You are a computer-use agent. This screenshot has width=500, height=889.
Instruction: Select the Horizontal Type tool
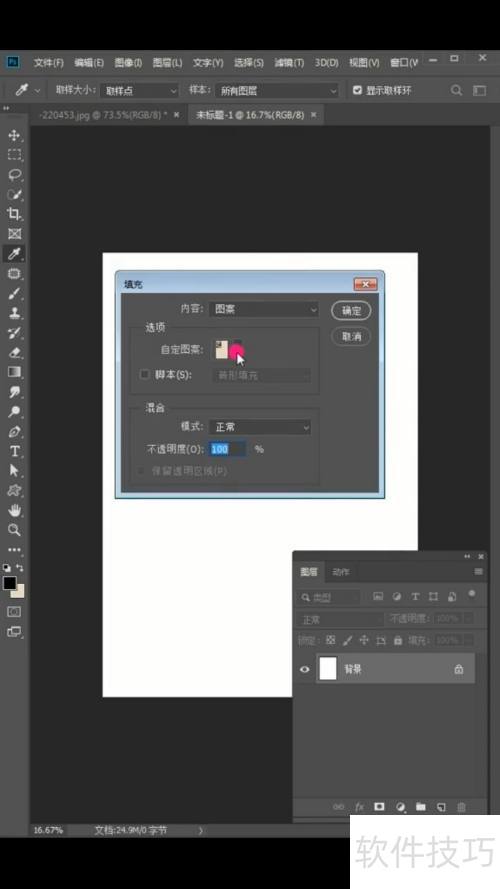(14, 451)
